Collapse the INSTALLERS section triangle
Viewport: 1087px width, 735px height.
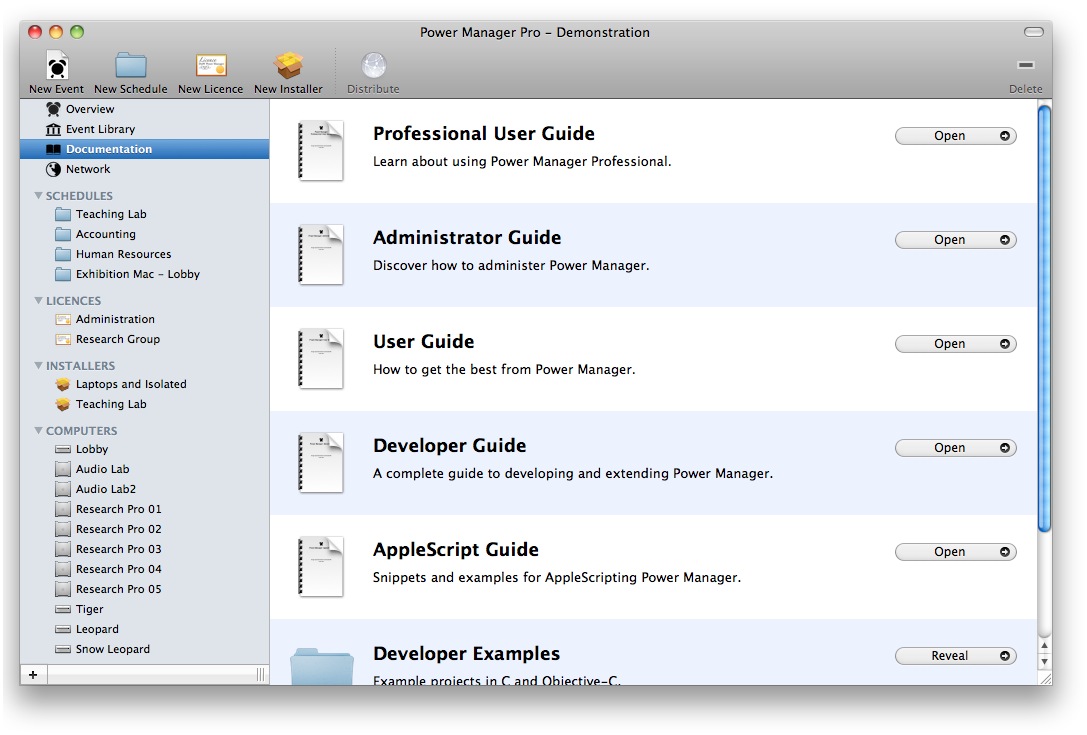(38, 365)
